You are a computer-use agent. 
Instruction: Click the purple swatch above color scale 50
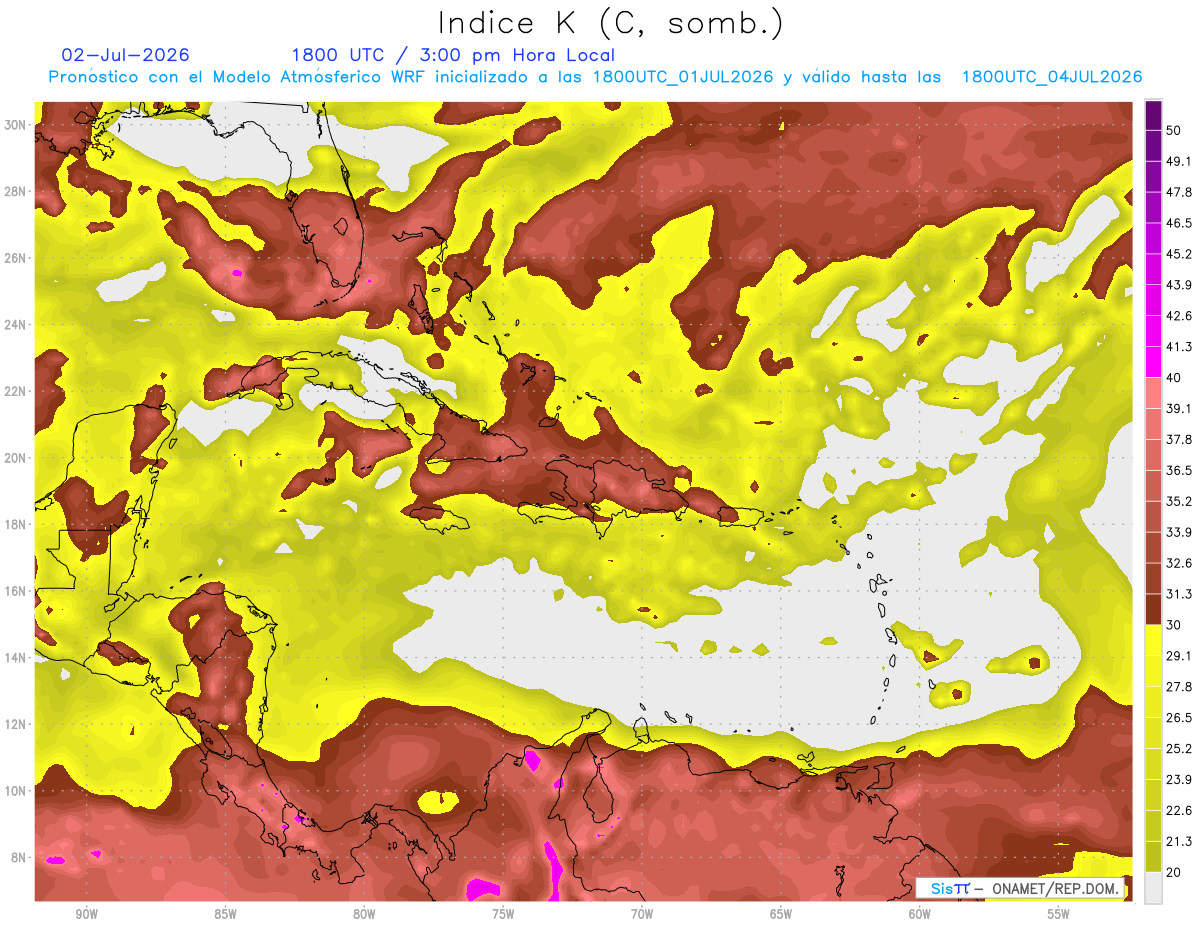click(1153, 116)
